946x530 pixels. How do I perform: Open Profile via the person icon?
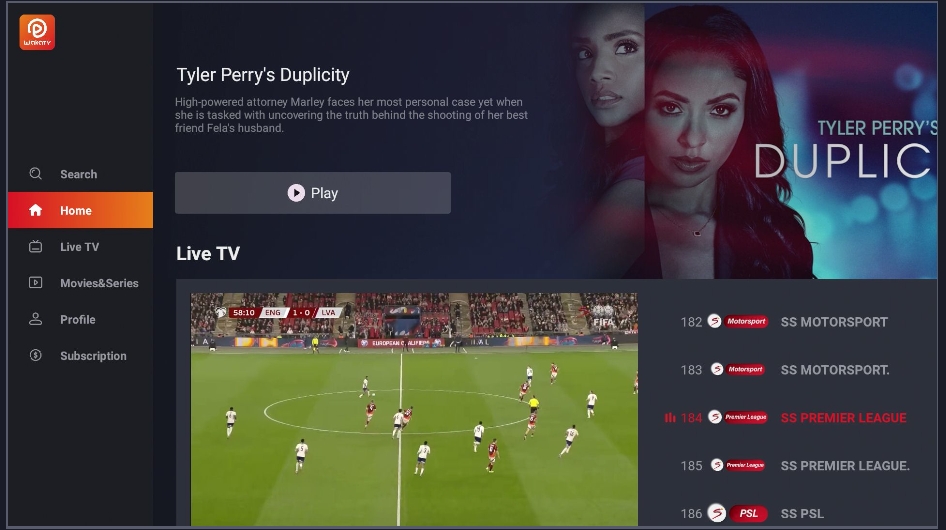[36, 319]
